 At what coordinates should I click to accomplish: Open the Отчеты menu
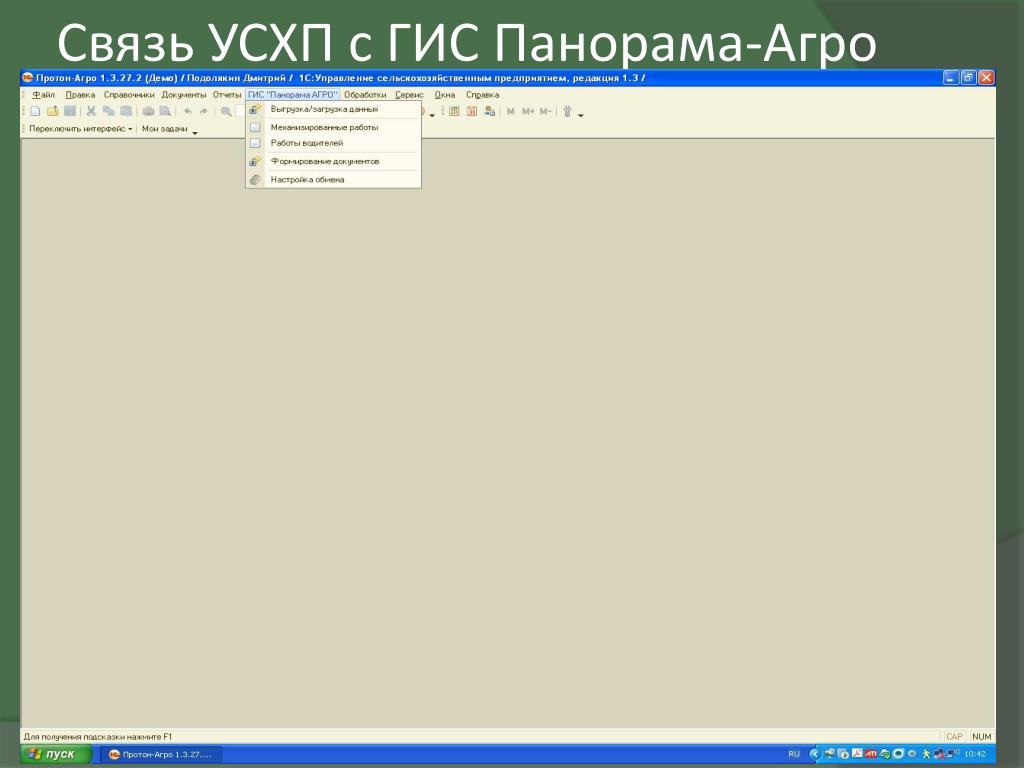(x=227, y=95)
